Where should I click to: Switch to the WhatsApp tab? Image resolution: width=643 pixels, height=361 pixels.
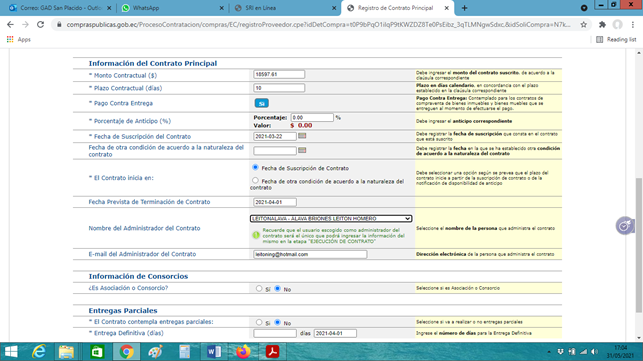[173, 8]
